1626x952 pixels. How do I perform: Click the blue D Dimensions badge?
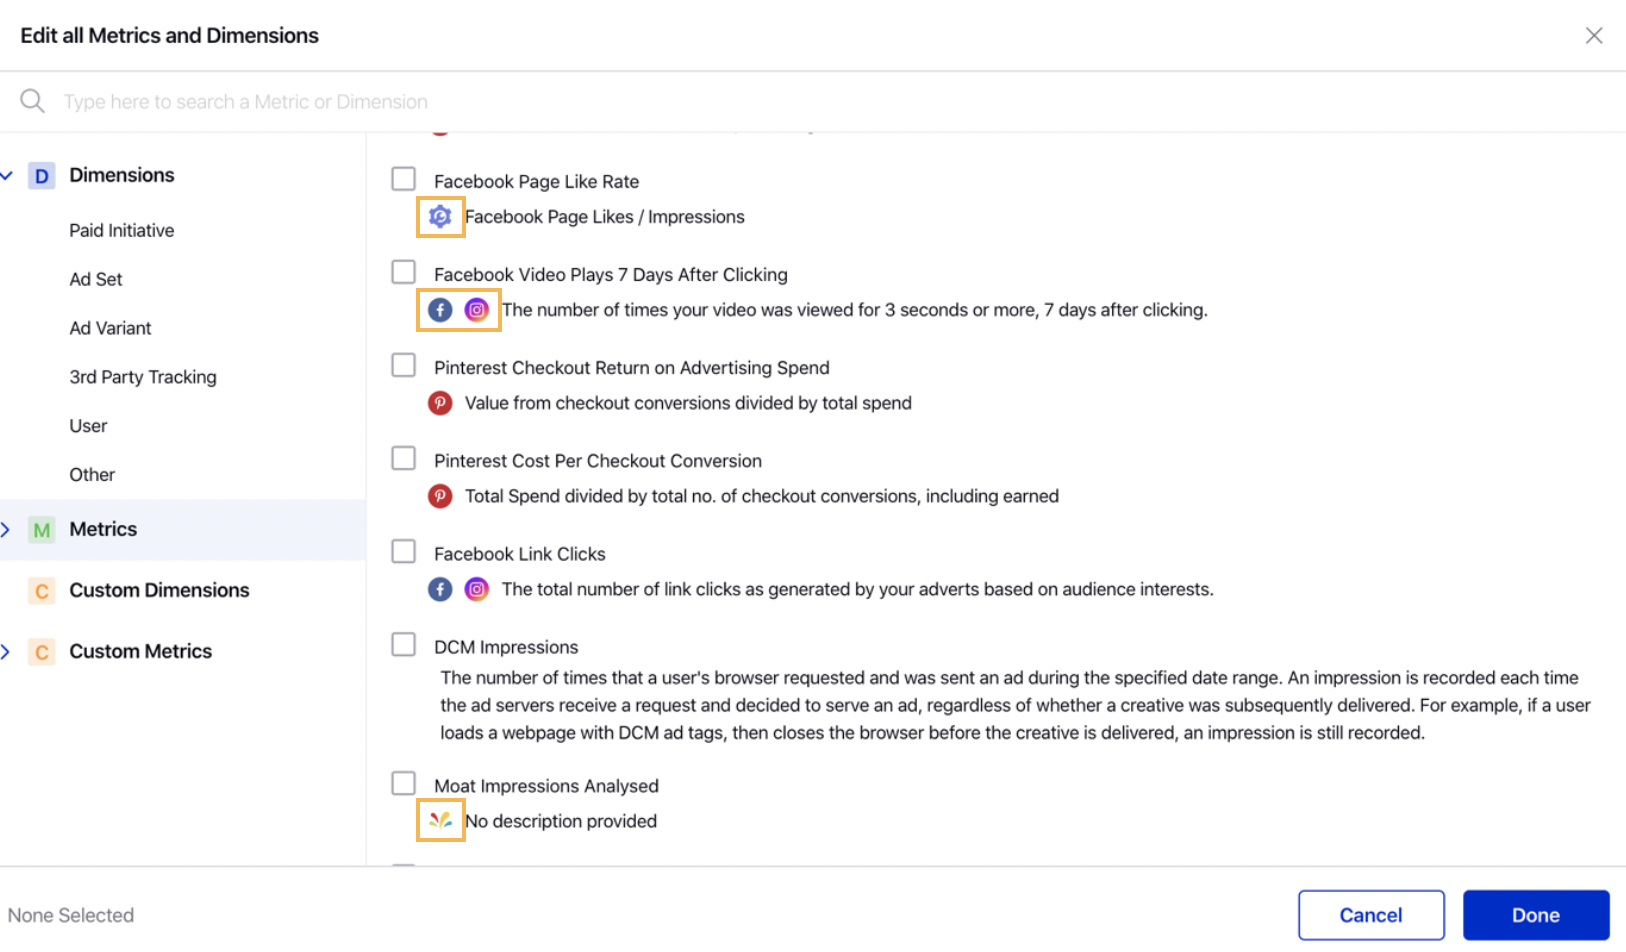click(42, 176)
